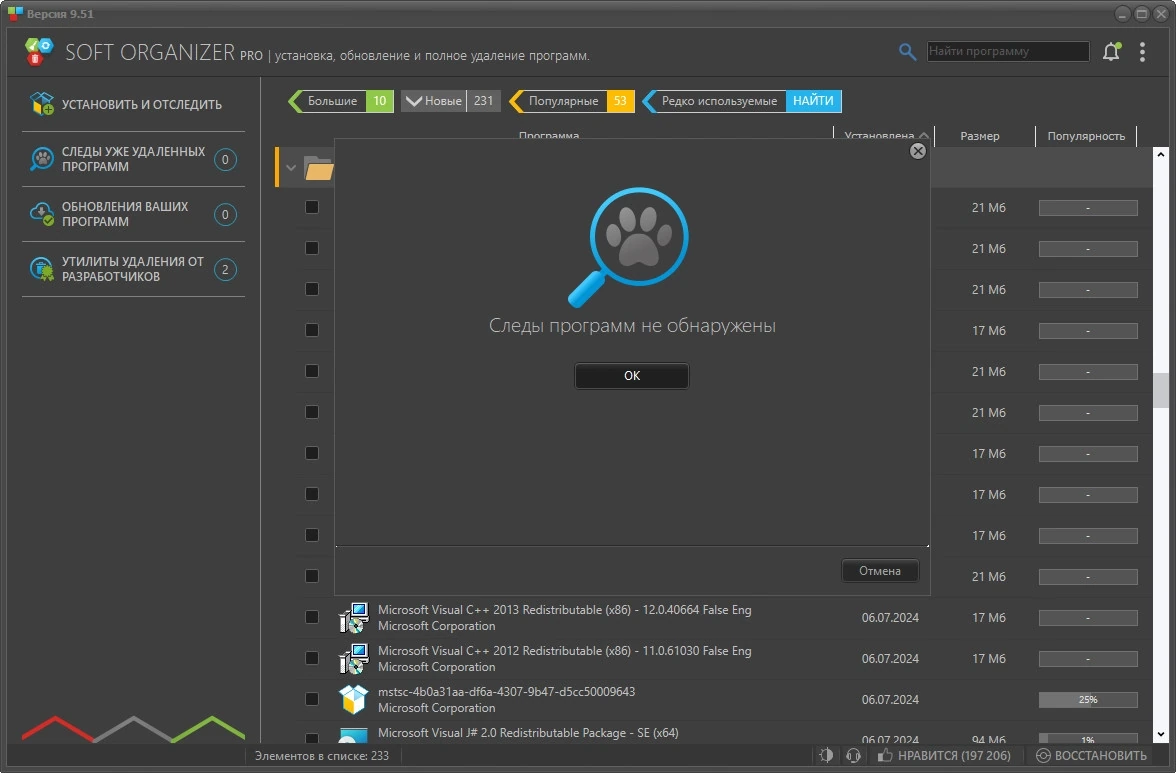Screen dimensions: 1176x773
Task: Click the Install and Track box icon
Action: 42,103
